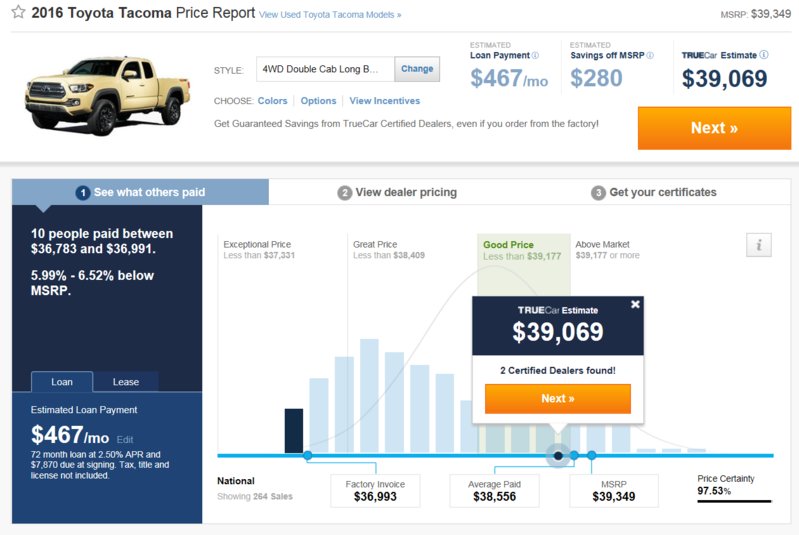
Task: Click the MSRP $39,349 box below chart
Action: pyautogui.click(x=614, y=491)
